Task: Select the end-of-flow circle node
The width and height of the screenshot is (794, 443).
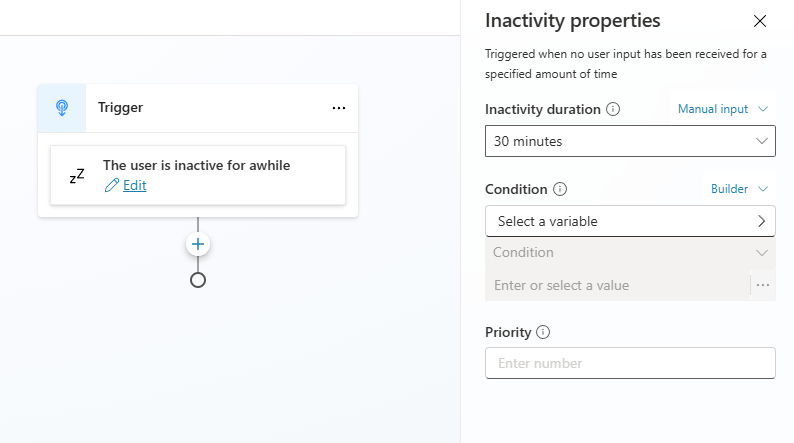Action: pos(198,280)
